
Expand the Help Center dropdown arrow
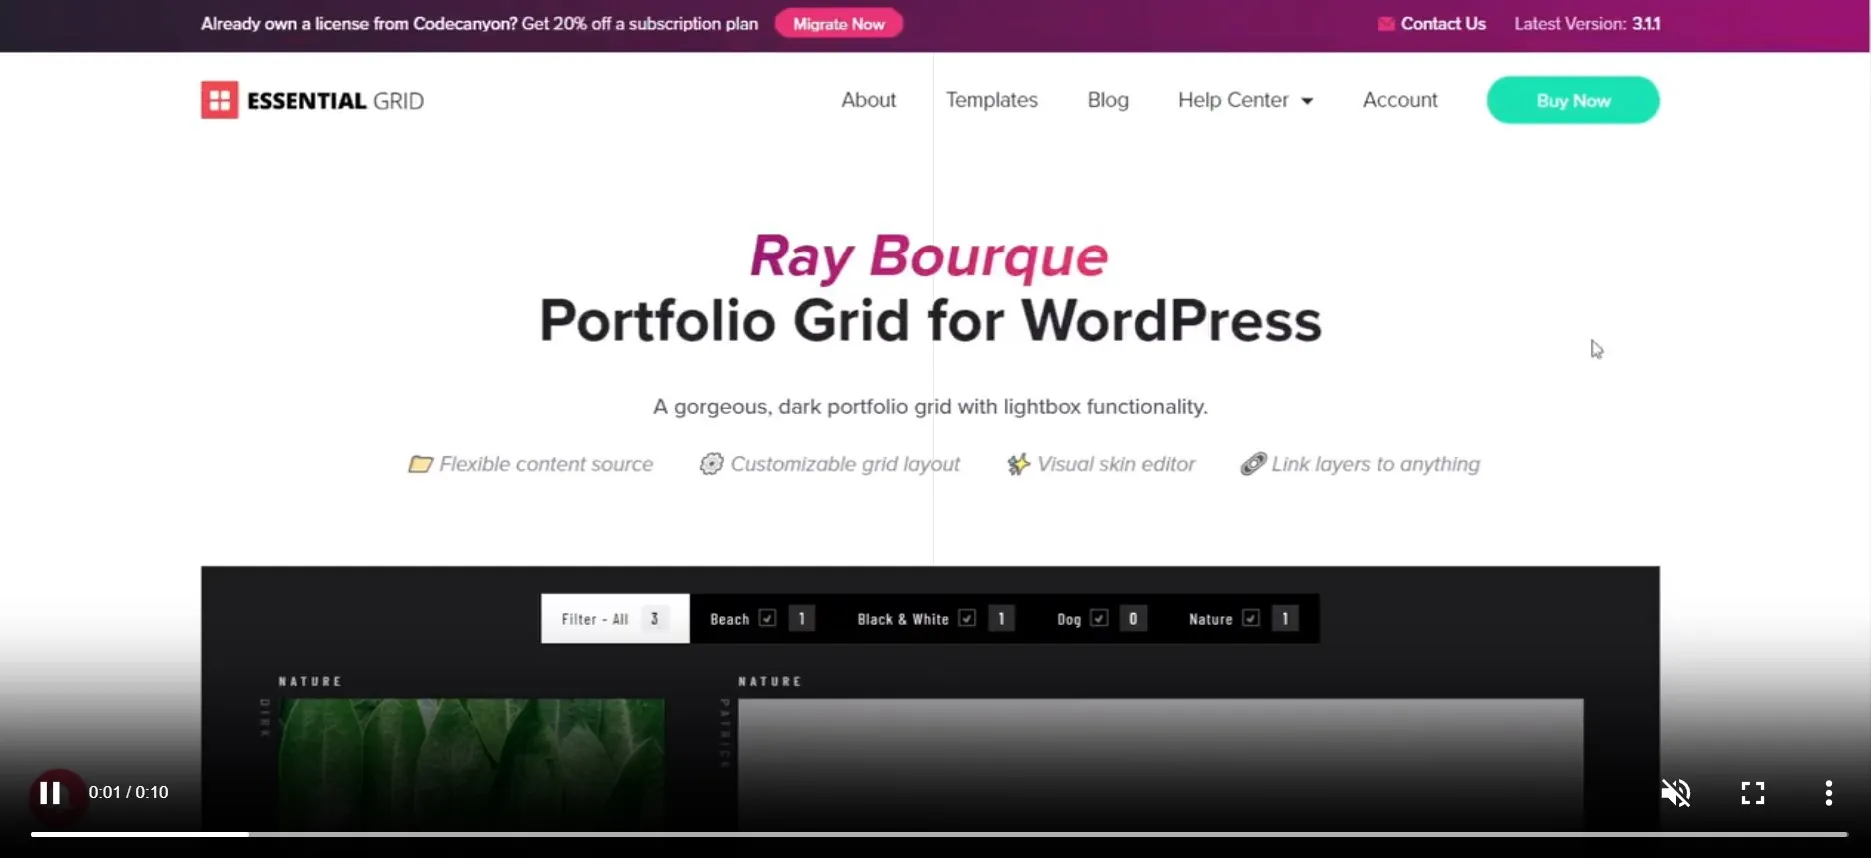point(1307,101)
